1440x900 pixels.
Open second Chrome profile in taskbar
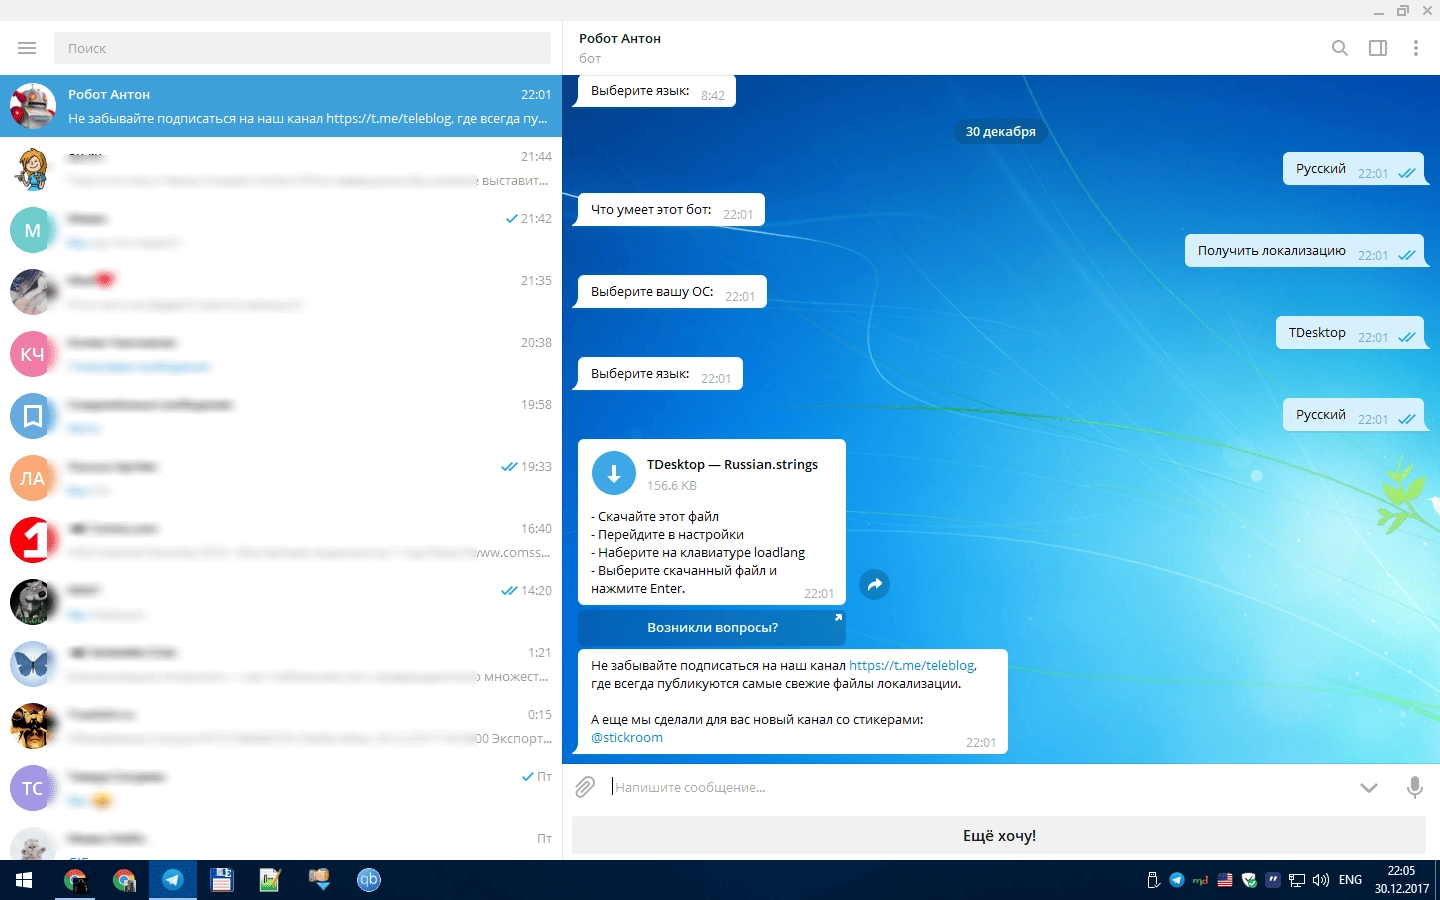click(x=124, y=880)
